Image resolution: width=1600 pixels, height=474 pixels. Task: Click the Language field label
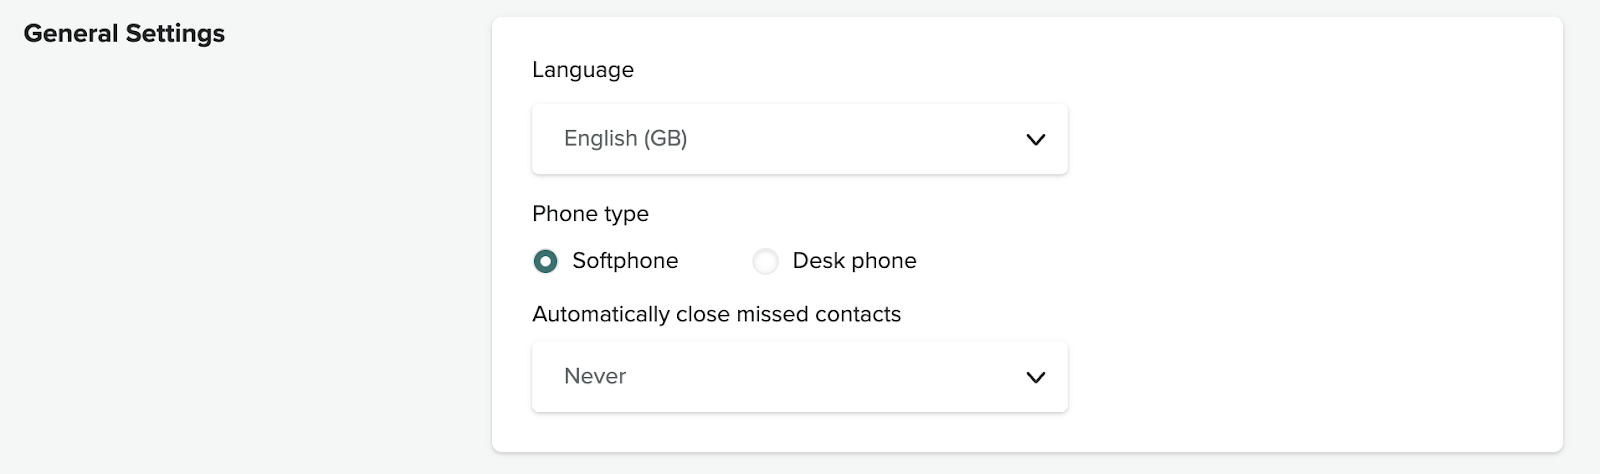(x=583, y=70)
